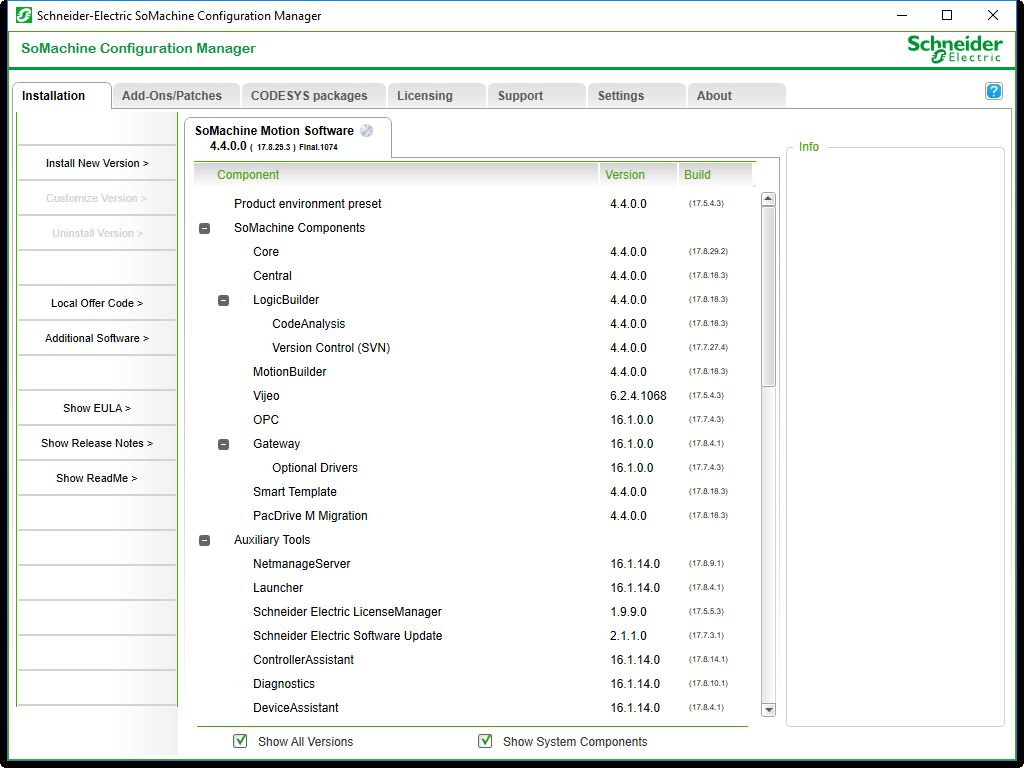Screen dimensions: 1024x768
Task: Click Core build number 17.8.29.2
Action: pos(709,251)
